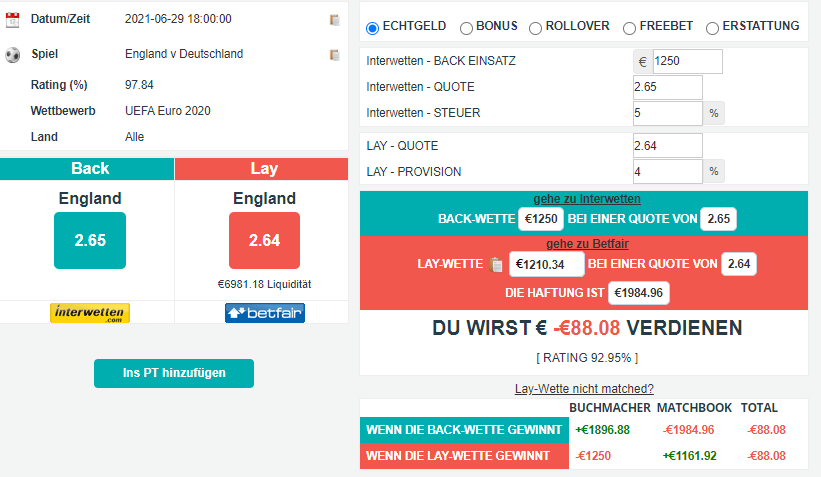
Task: Click the teal 2.65 back odds box
Action: [x=90, y=240]
